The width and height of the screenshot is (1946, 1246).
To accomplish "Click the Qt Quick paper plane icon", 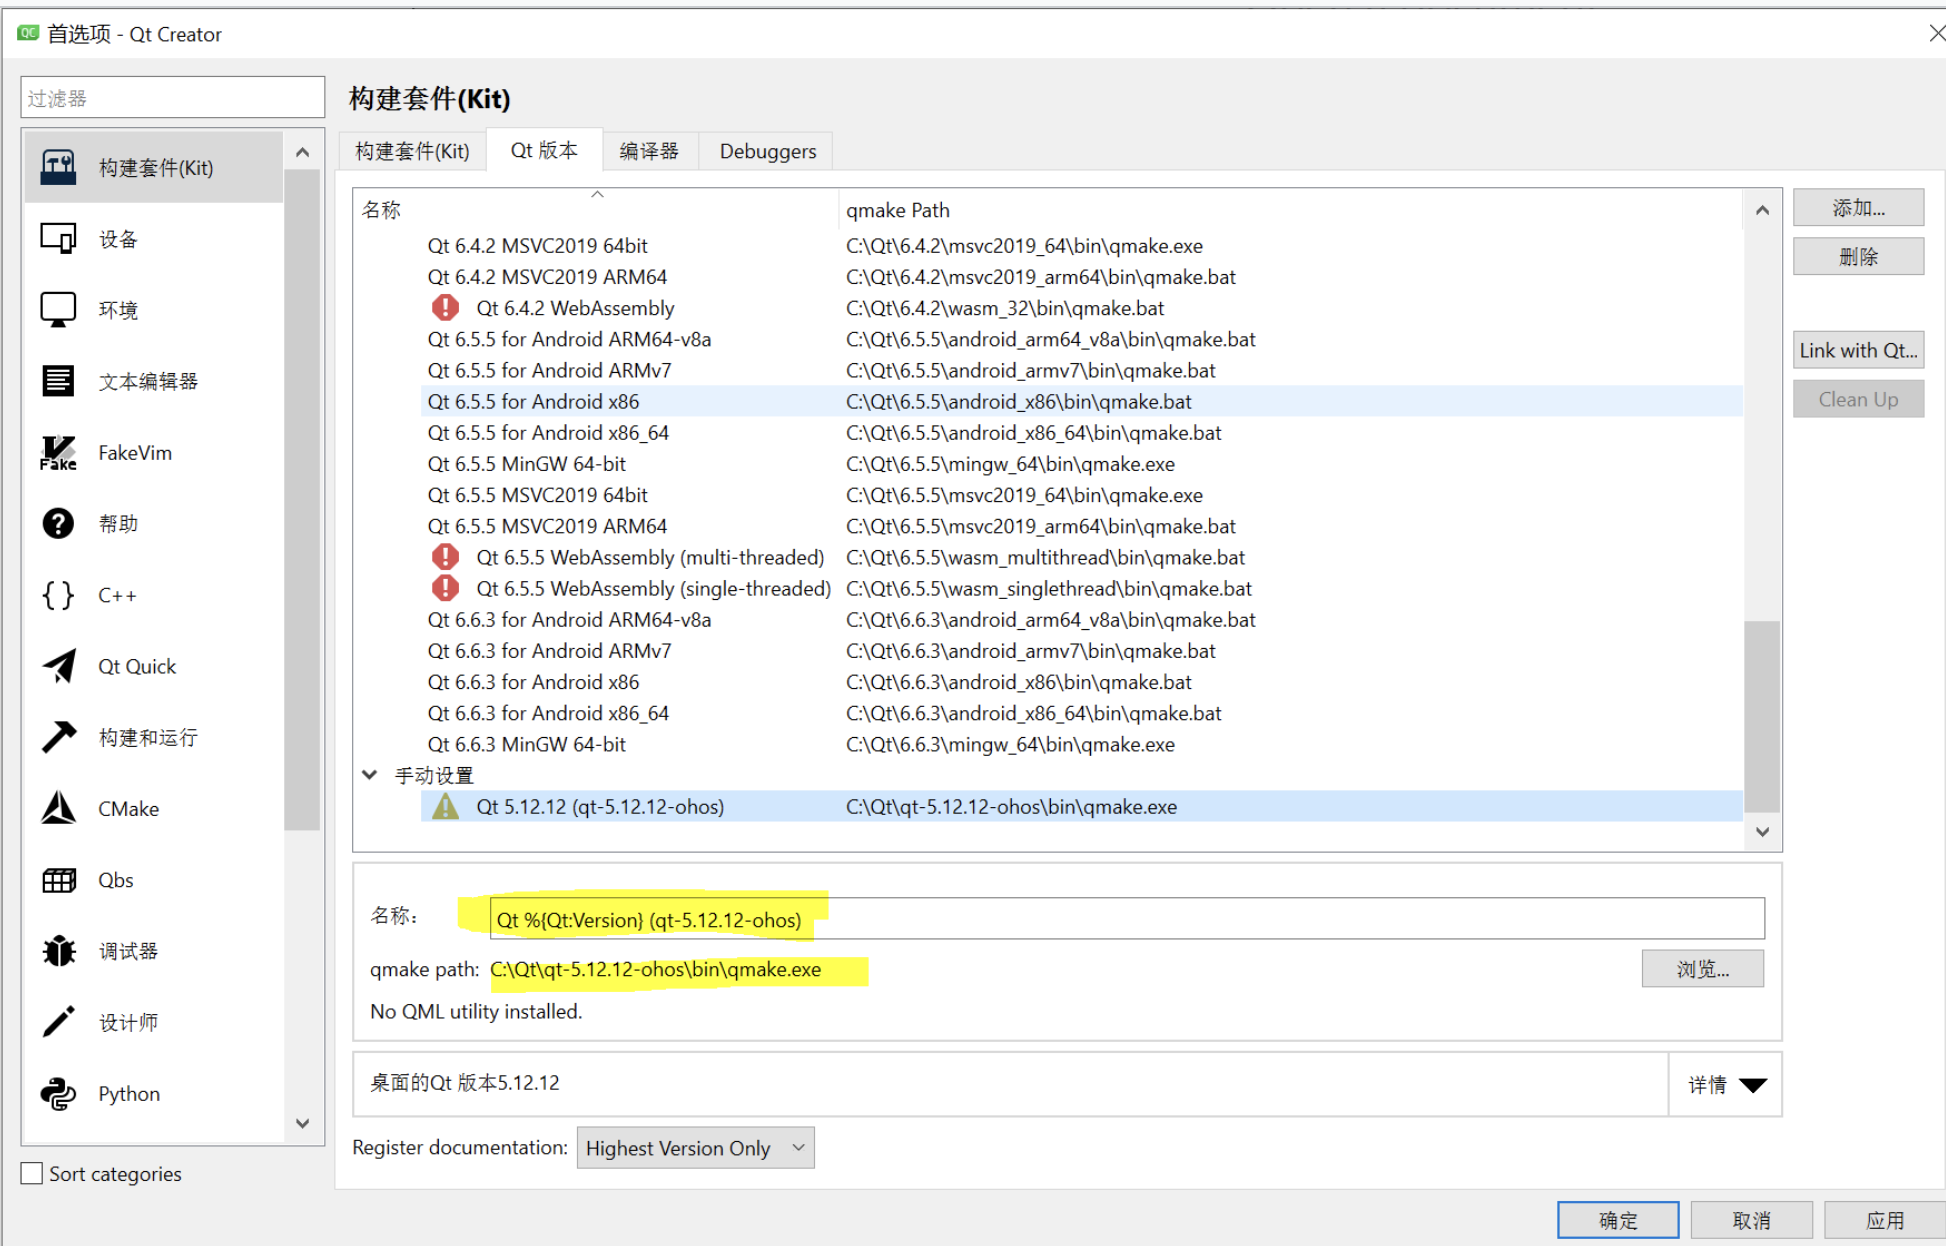I will point(59,666).
